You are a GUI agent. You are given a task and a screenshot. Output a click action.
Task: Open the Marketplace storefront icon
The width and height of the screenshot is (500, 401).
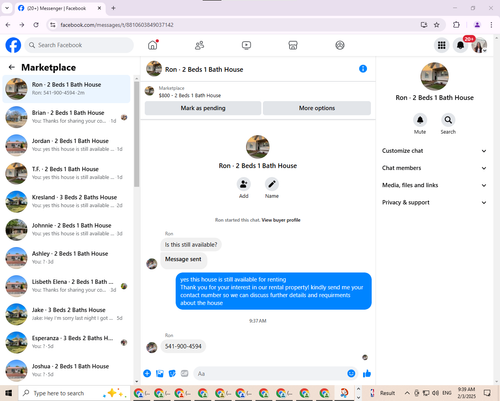click(x=293, y=45)
